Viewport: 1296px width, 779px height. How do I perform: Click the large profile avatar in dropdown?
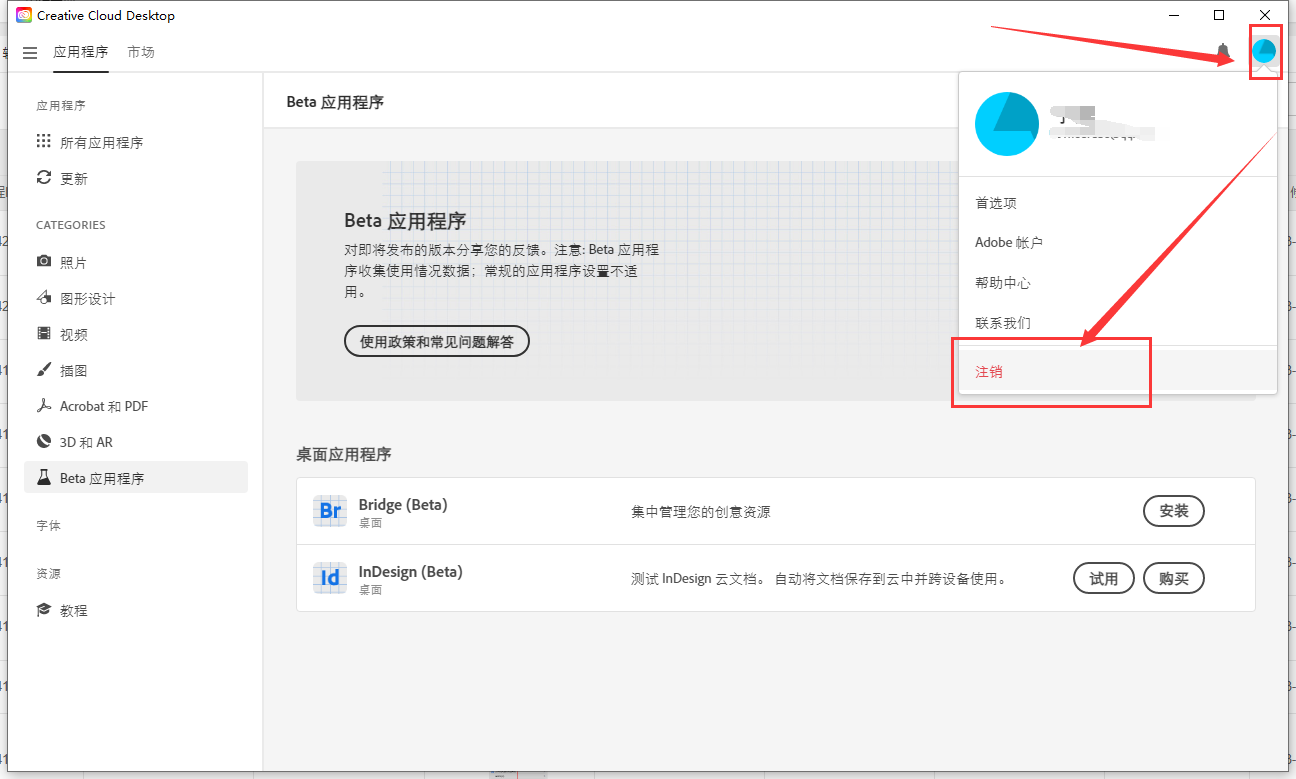1007,124
